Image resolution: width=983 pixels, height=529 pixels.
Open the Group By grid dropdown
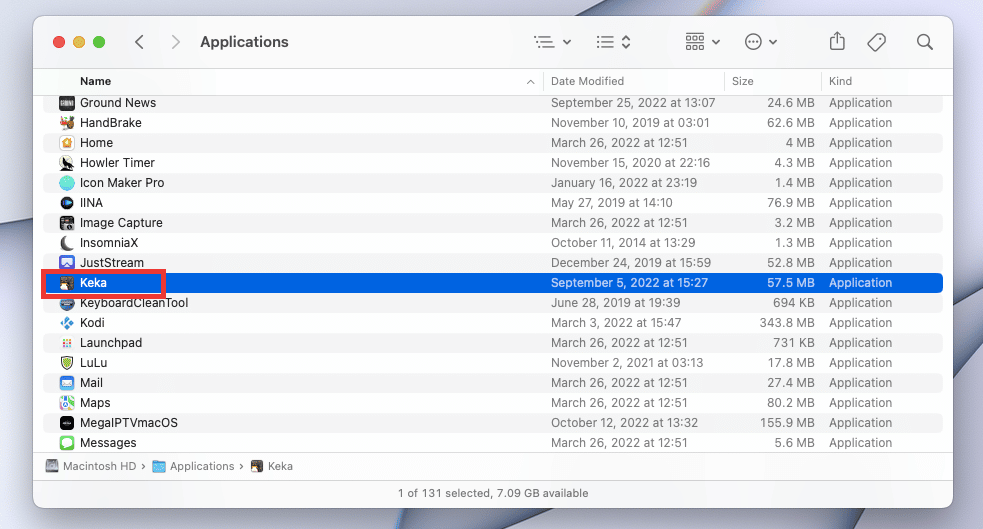[x=702, y=42]
